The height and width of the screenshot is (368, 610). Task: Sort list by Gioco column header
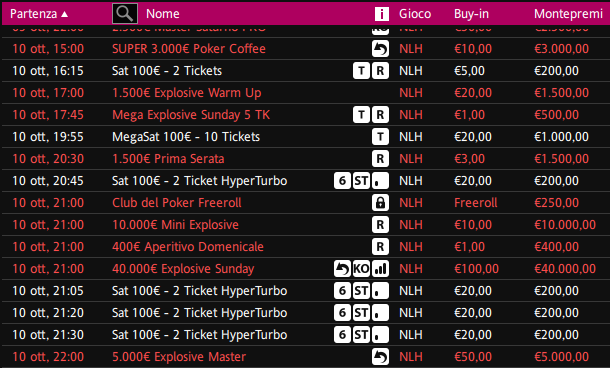pyautogui.click(x=415, y=14)
